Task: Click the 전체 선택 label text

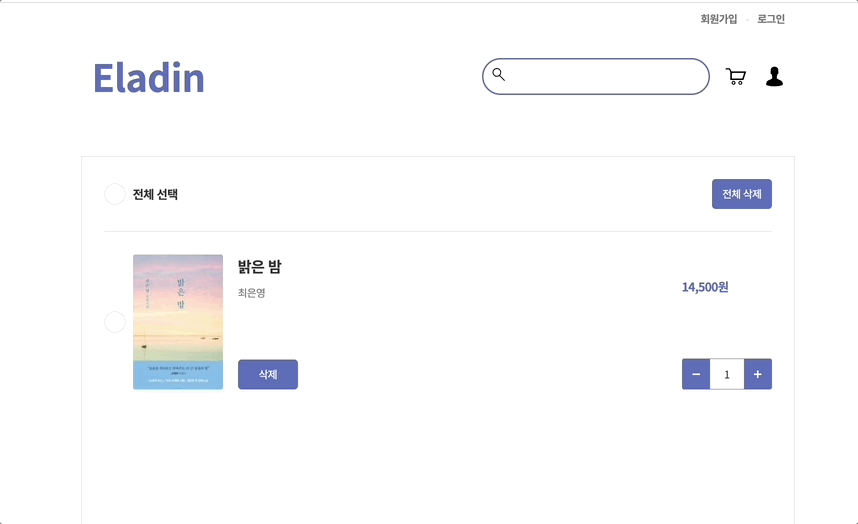Action: pos(155,194)
